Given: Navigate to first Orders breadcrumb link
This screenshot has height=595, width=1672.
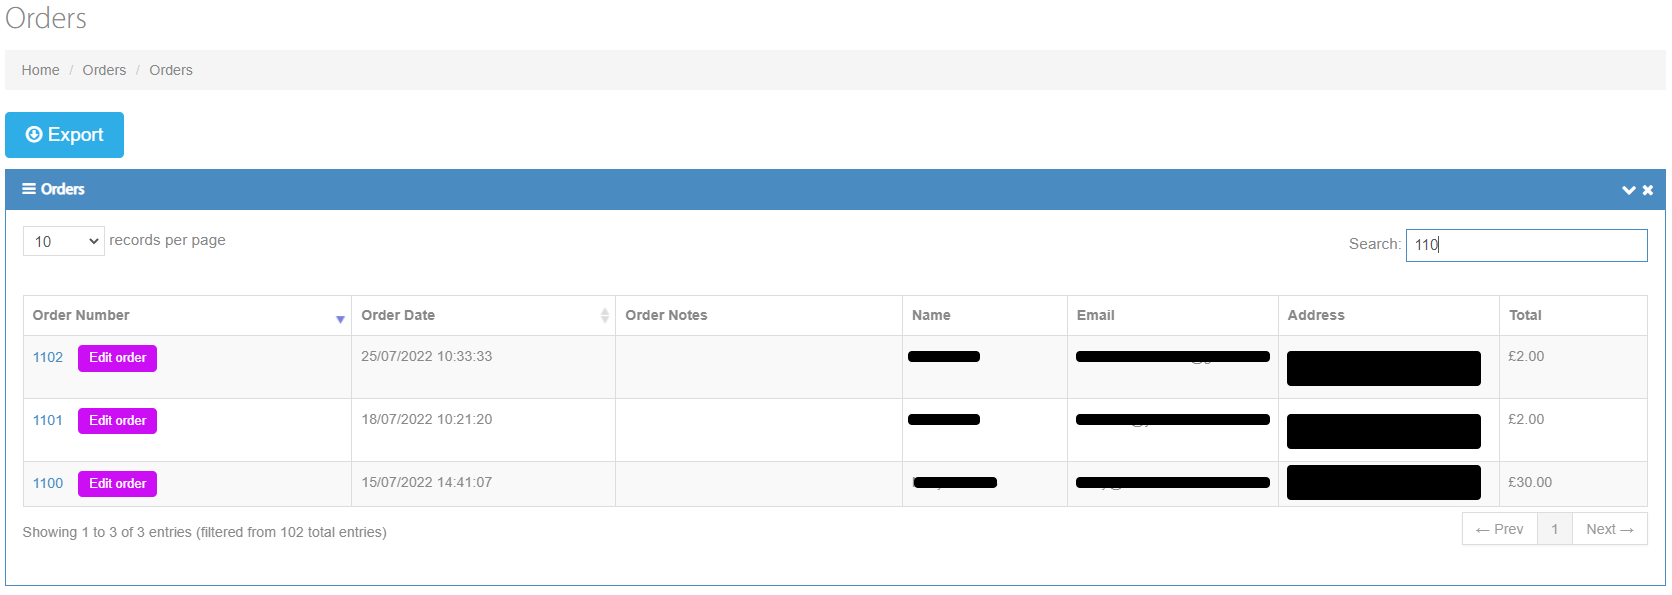Looking at the screenshot, I should coord(104,70).
